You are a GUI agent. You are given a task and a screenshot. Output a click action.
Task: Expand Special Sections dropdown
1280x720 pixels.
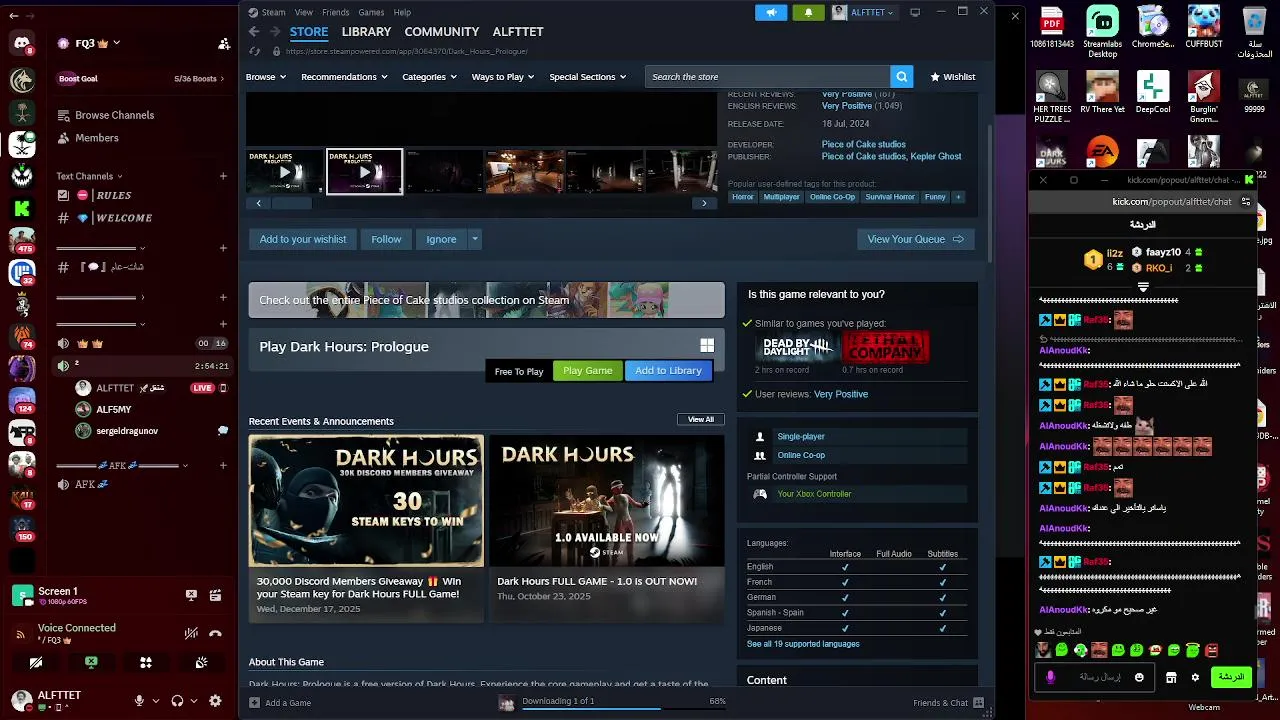pyautogui.click(x=587, y=77)
